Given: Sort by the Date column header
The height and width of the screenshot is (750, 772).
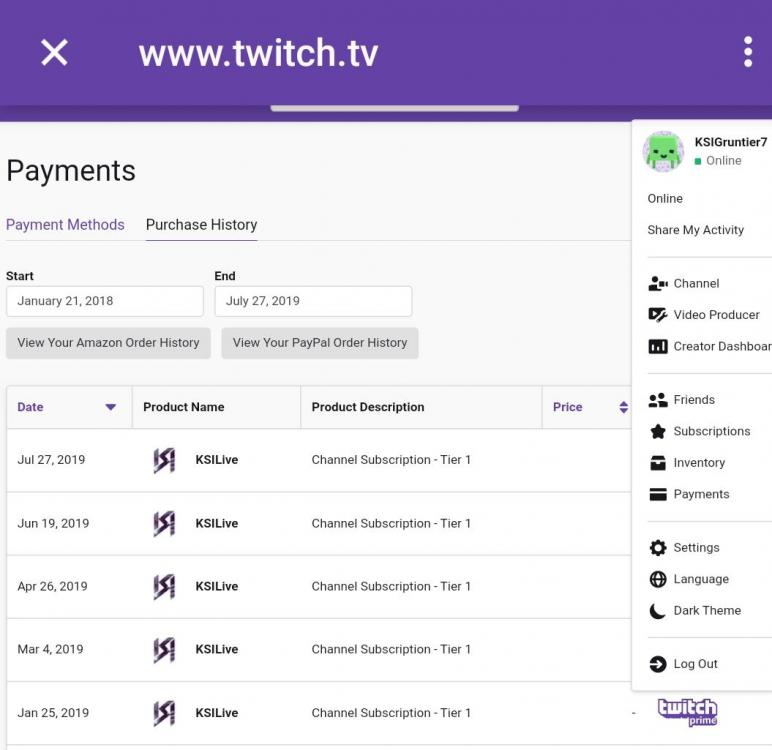Looking at the screenshot, I should pyautogui.click(x=30, y=407).
